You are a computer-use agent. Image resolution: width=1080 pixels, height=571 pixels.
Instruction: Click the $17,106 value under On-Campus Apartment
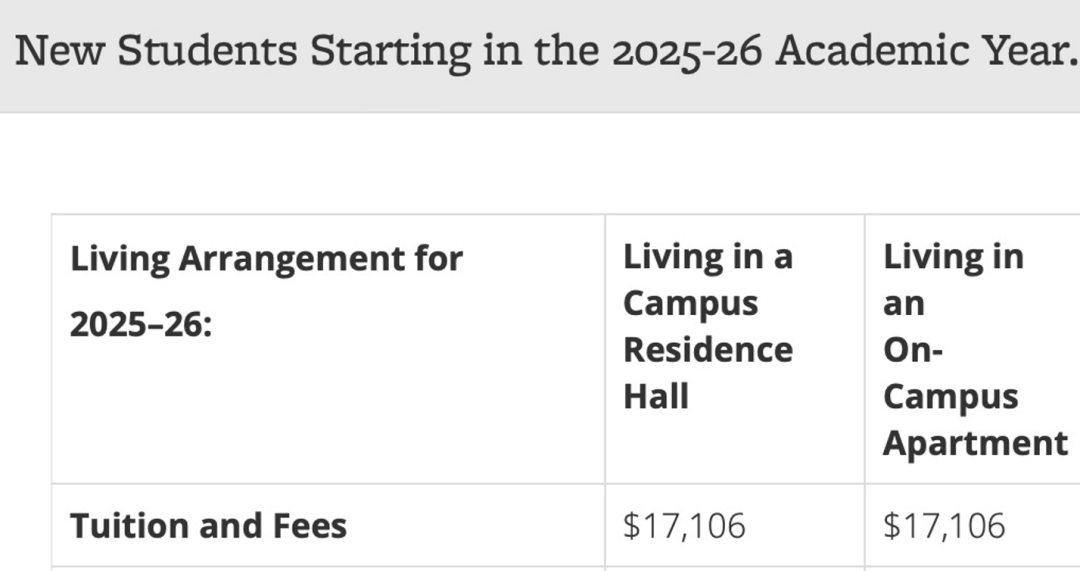pos(944,526)
